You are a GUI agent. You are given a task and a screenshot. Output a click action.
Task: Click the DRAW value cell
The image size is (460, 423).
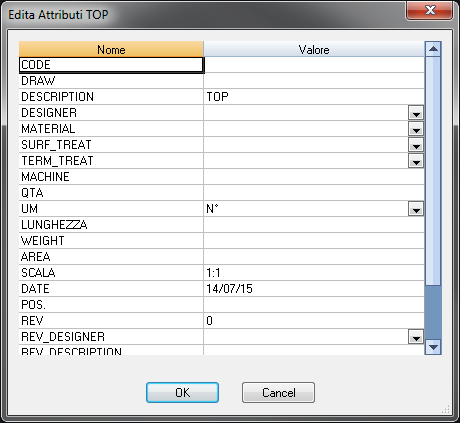pyautogui.click(x=314, y=81)
